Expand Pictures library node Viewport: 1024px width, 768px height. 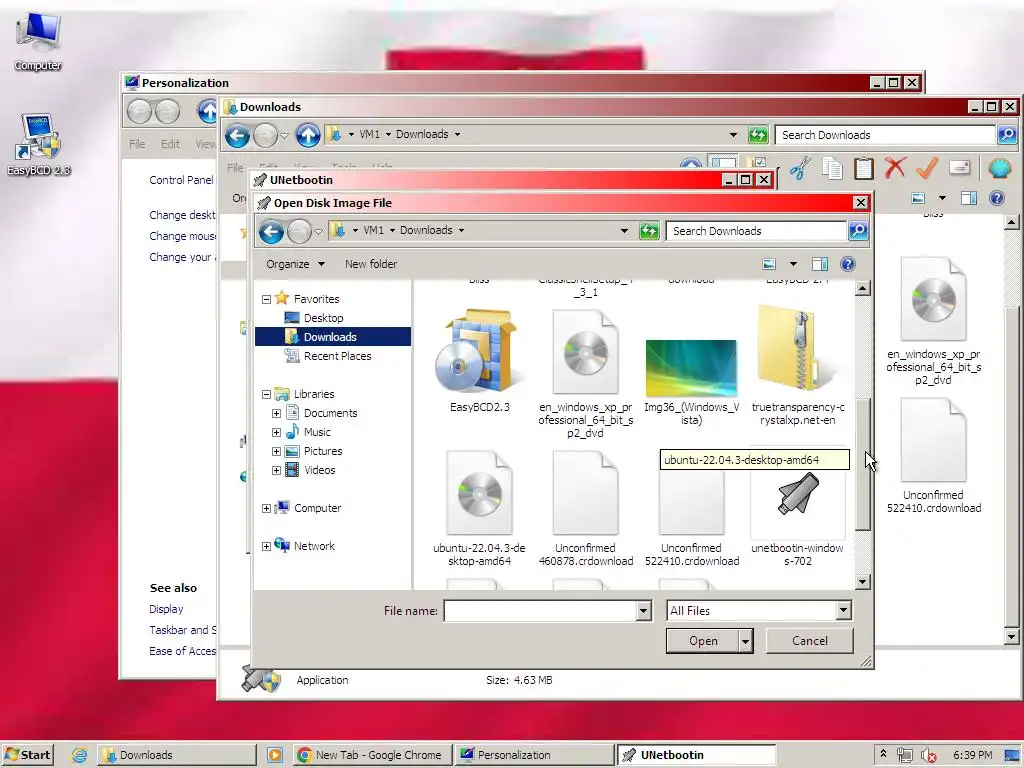click(x=276, y=451)
